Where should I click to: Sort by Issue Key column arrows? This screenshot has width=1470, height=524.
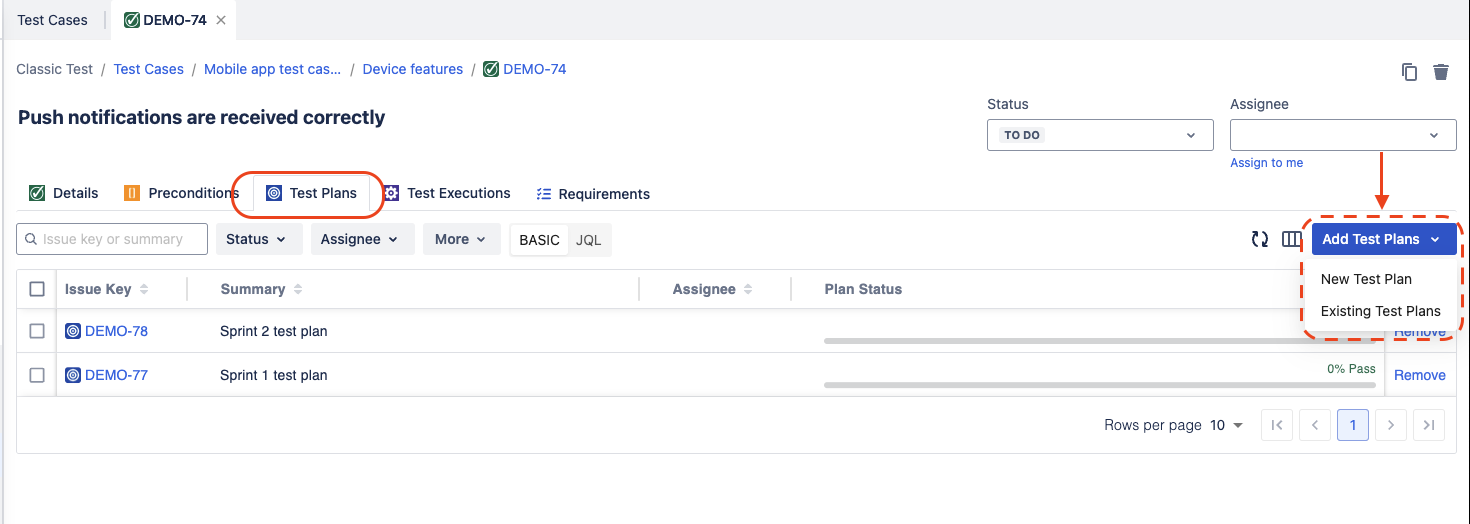tap(144, 289)
